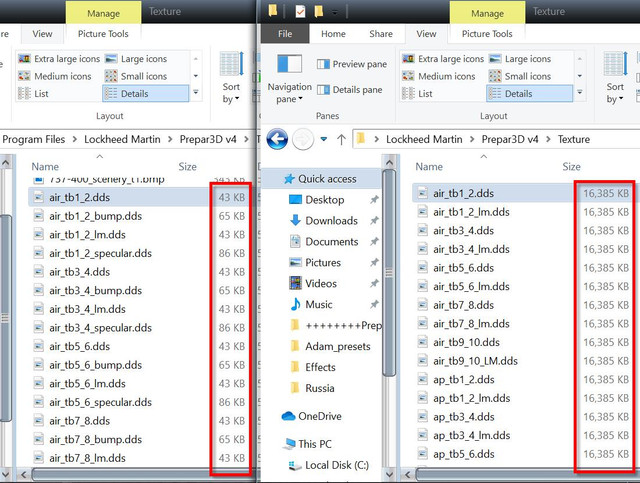Click Prepar3D v4 breadcrumb in right window
Screen dimensions: 640x483
[510, 140]
